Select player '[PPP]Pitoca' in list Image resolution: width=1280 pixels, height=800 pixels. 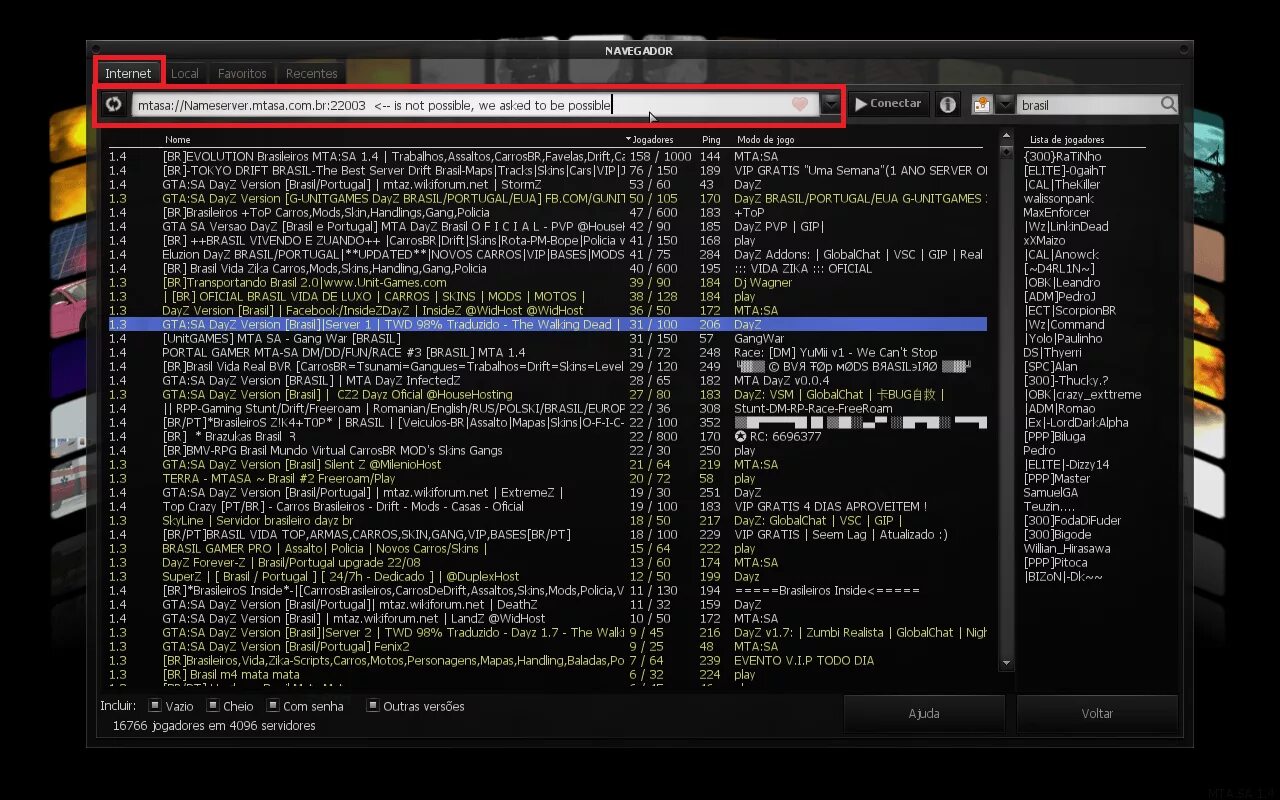[x=1055, y=562]
